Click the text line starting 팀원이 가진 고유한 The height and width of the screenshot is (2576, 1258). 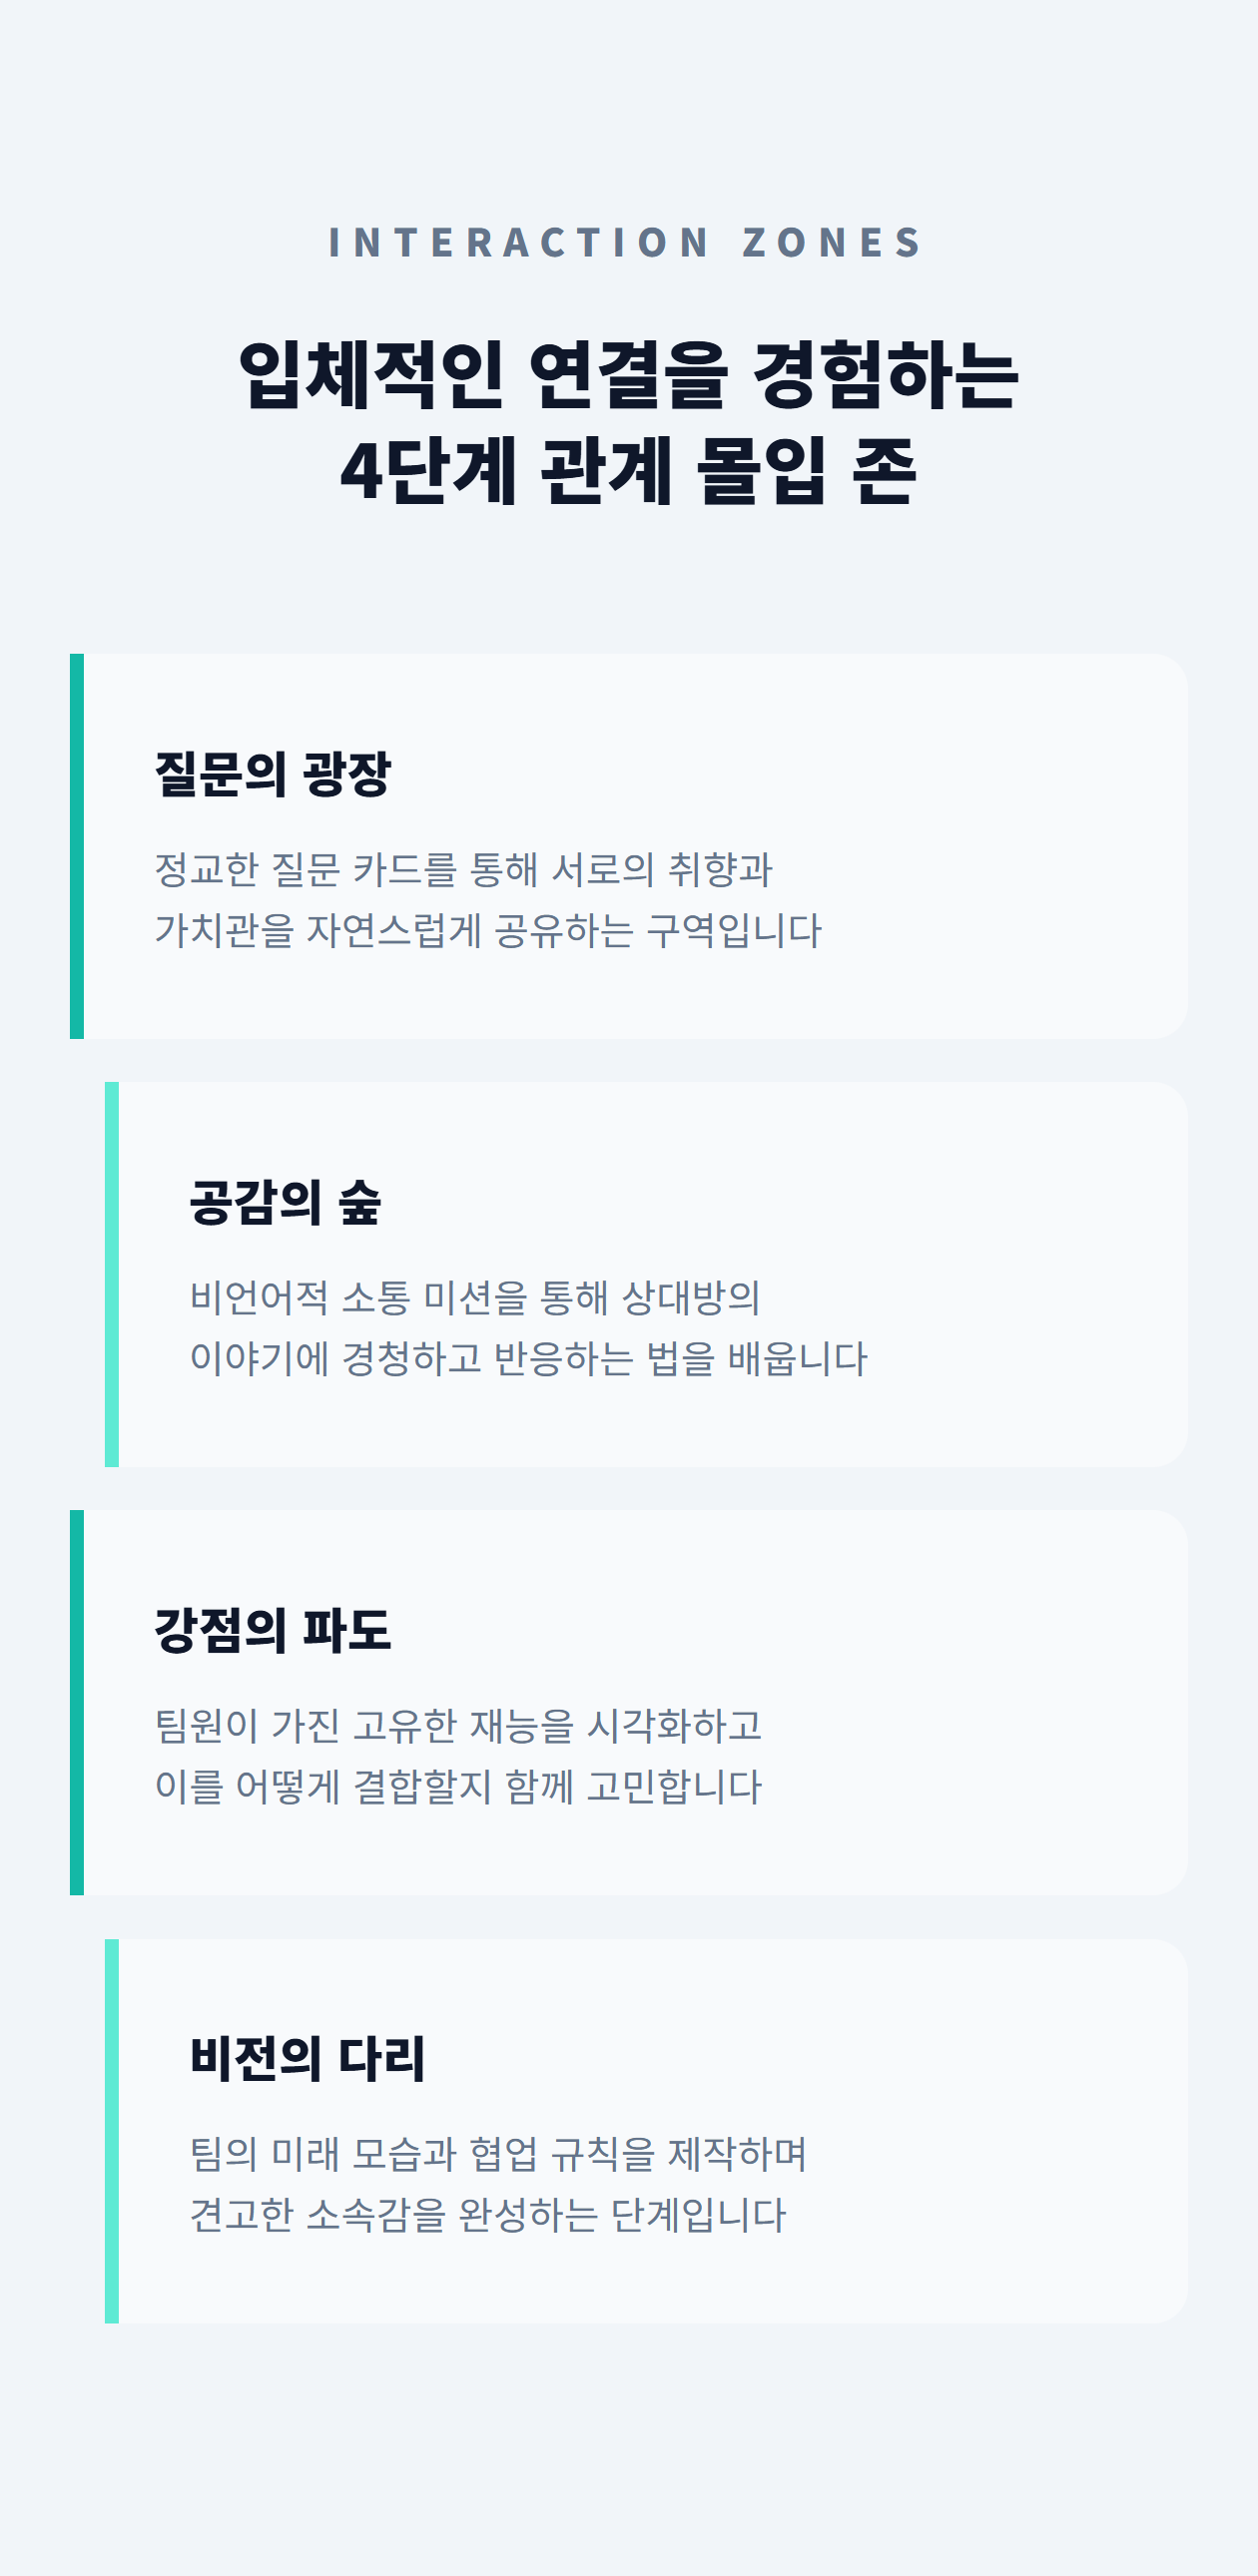click(458, 1725)
